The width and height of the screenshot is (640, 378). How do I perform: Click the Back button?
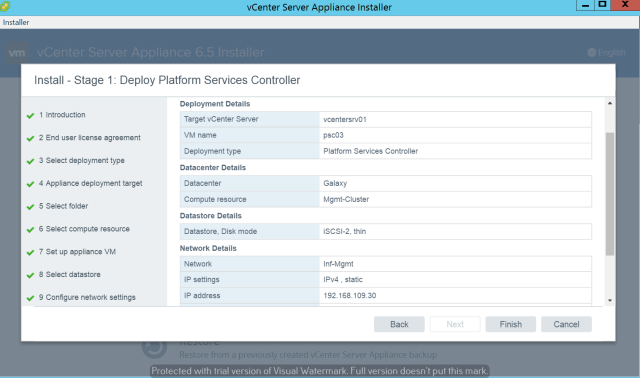pos(399,324)
